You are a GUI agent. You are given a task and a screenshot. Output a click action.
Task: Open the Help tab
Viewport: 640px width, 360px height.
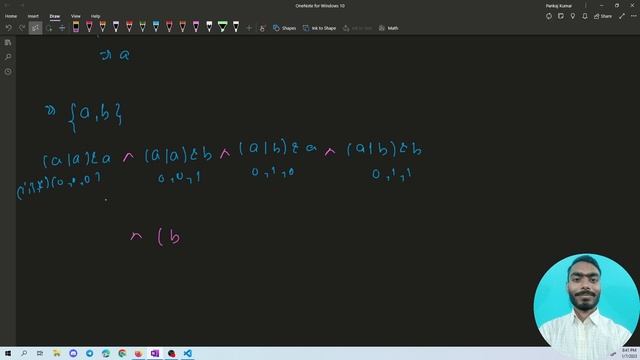click(x=96, y=16)
